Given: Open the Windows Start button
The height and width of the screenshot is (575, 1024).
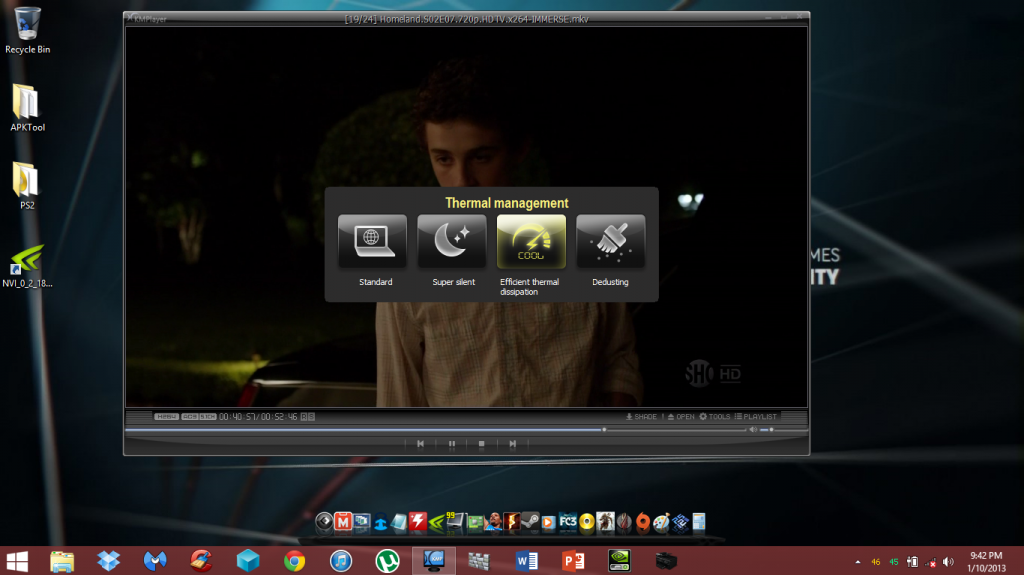Looking at the screenshot, I should (17, 561).
